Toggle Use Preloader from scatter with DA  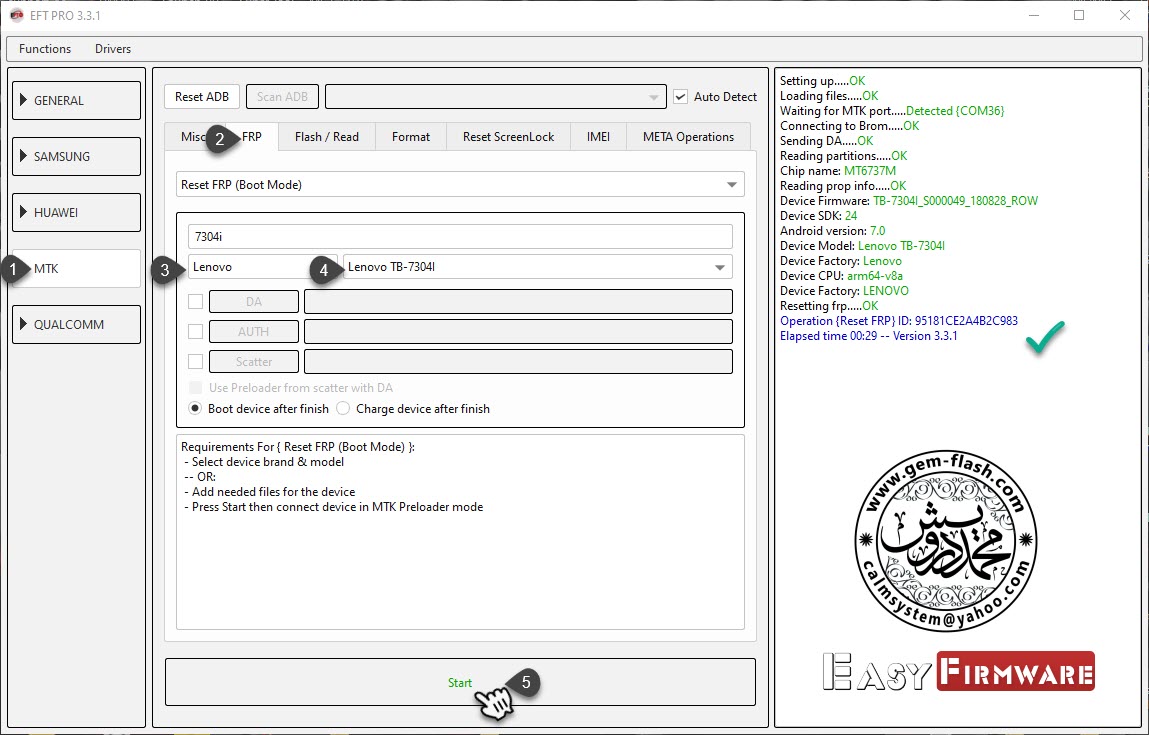196,388
